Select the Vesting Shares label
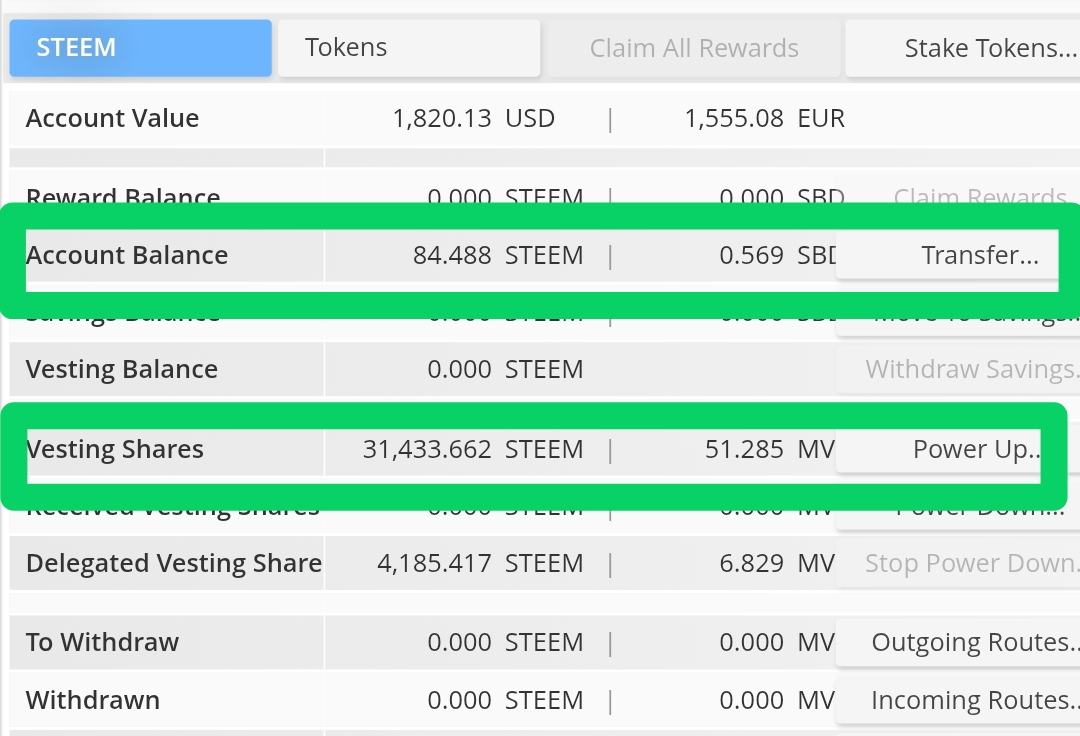Image resolution: width=1080 pixels, height=736 pixels. pyautogui.click(x=115, y=450)
